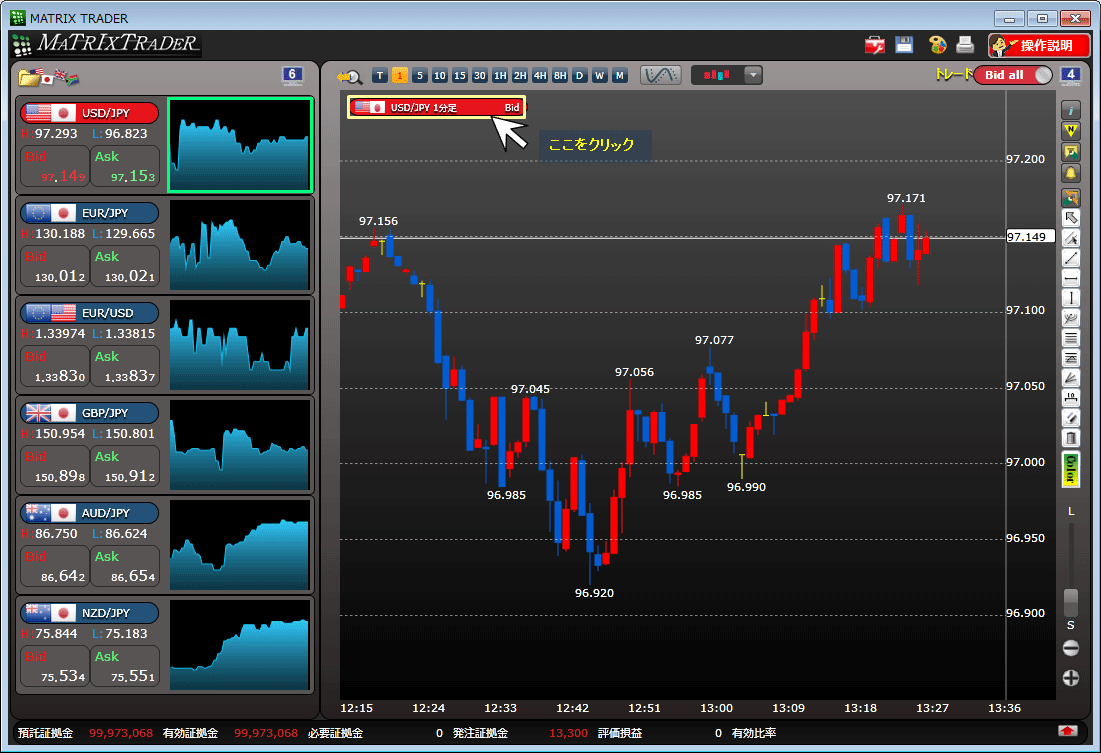Click the EUR/USD currency pair header
The width and height of the screenshot is (1101, 753).
(x=89, y=313)
